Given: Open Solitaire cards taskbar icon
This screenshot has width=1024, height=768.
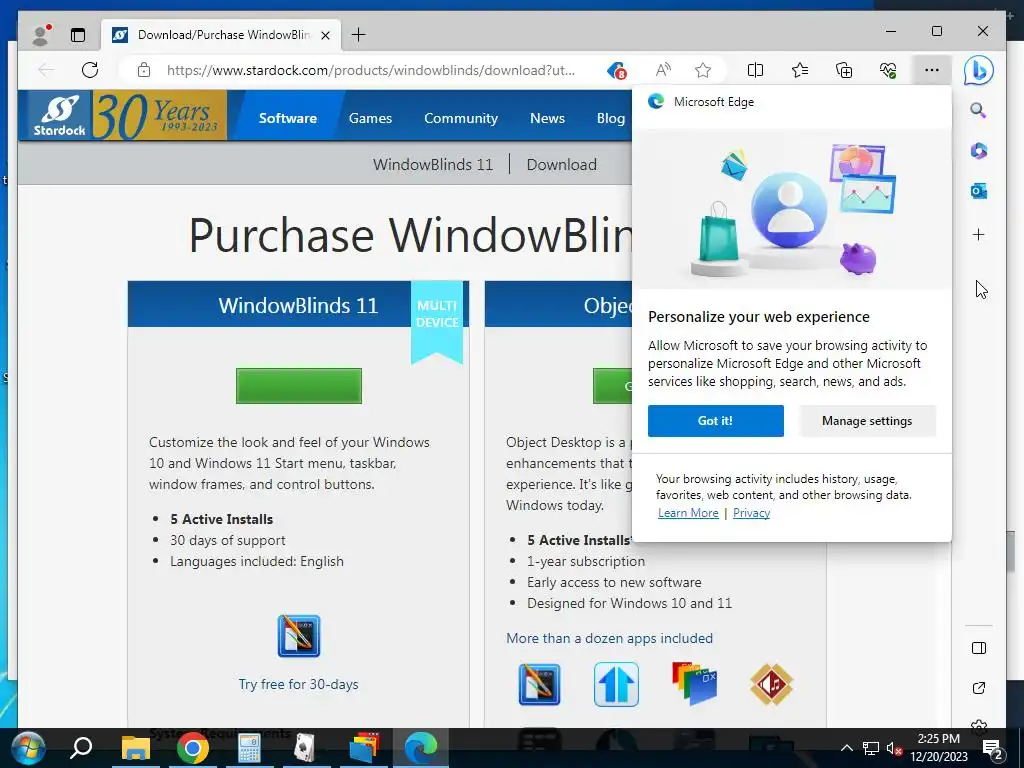Looking at the screenshot, I should [304, 748].
